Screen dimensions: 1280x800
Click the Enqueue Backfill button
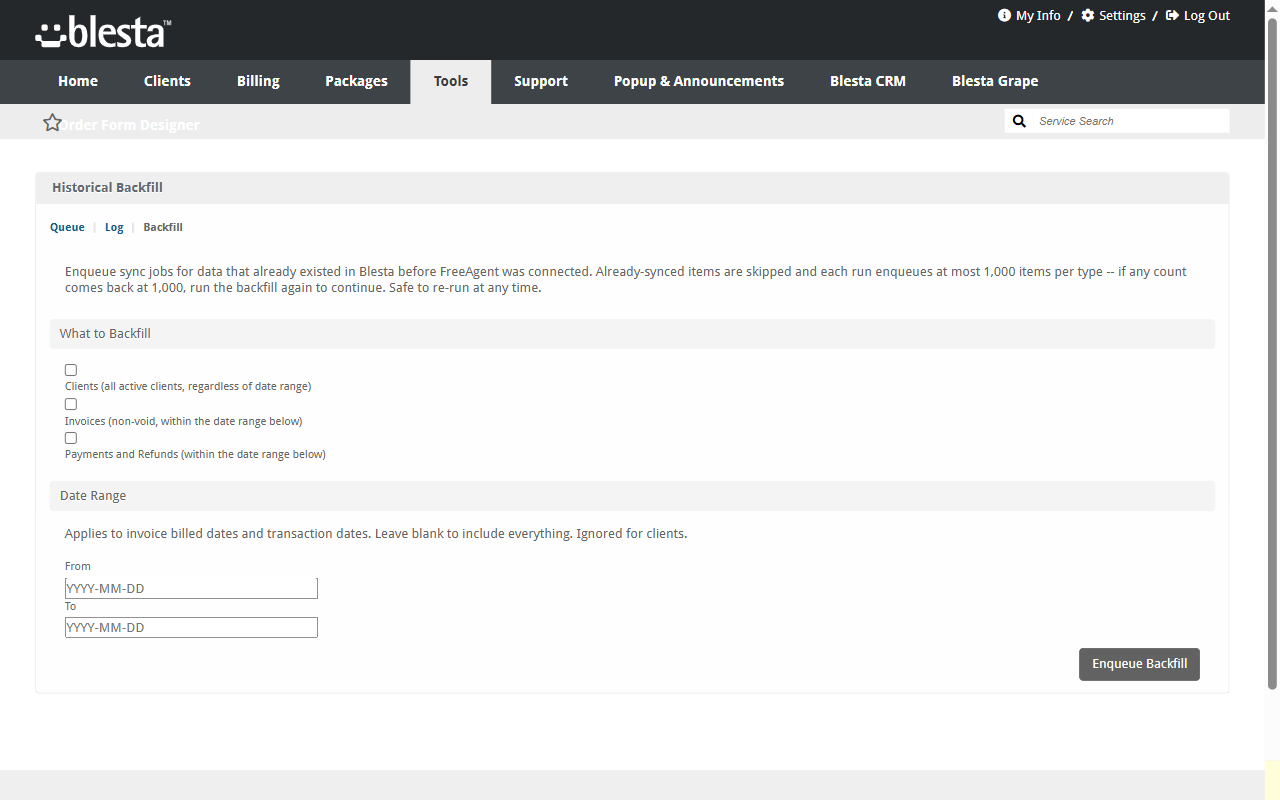click(1139, 664)
